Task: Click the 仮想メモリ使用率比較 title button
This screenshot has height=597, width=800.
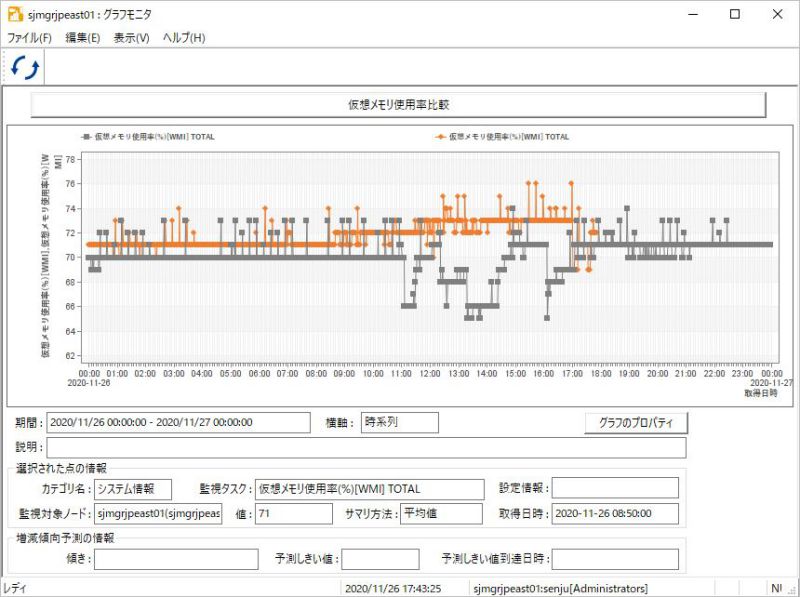Action: point(398,105)
